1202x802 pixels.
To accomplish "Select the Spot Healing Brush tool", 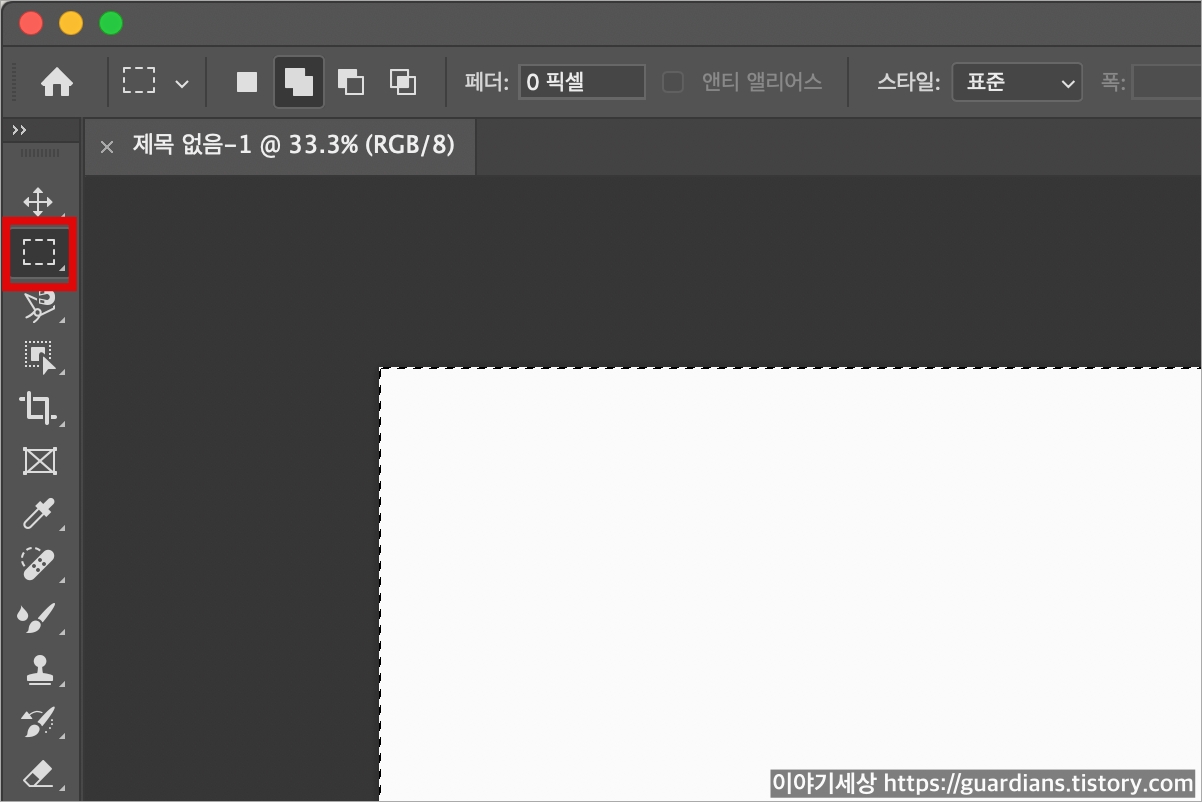I will (38, 565).
